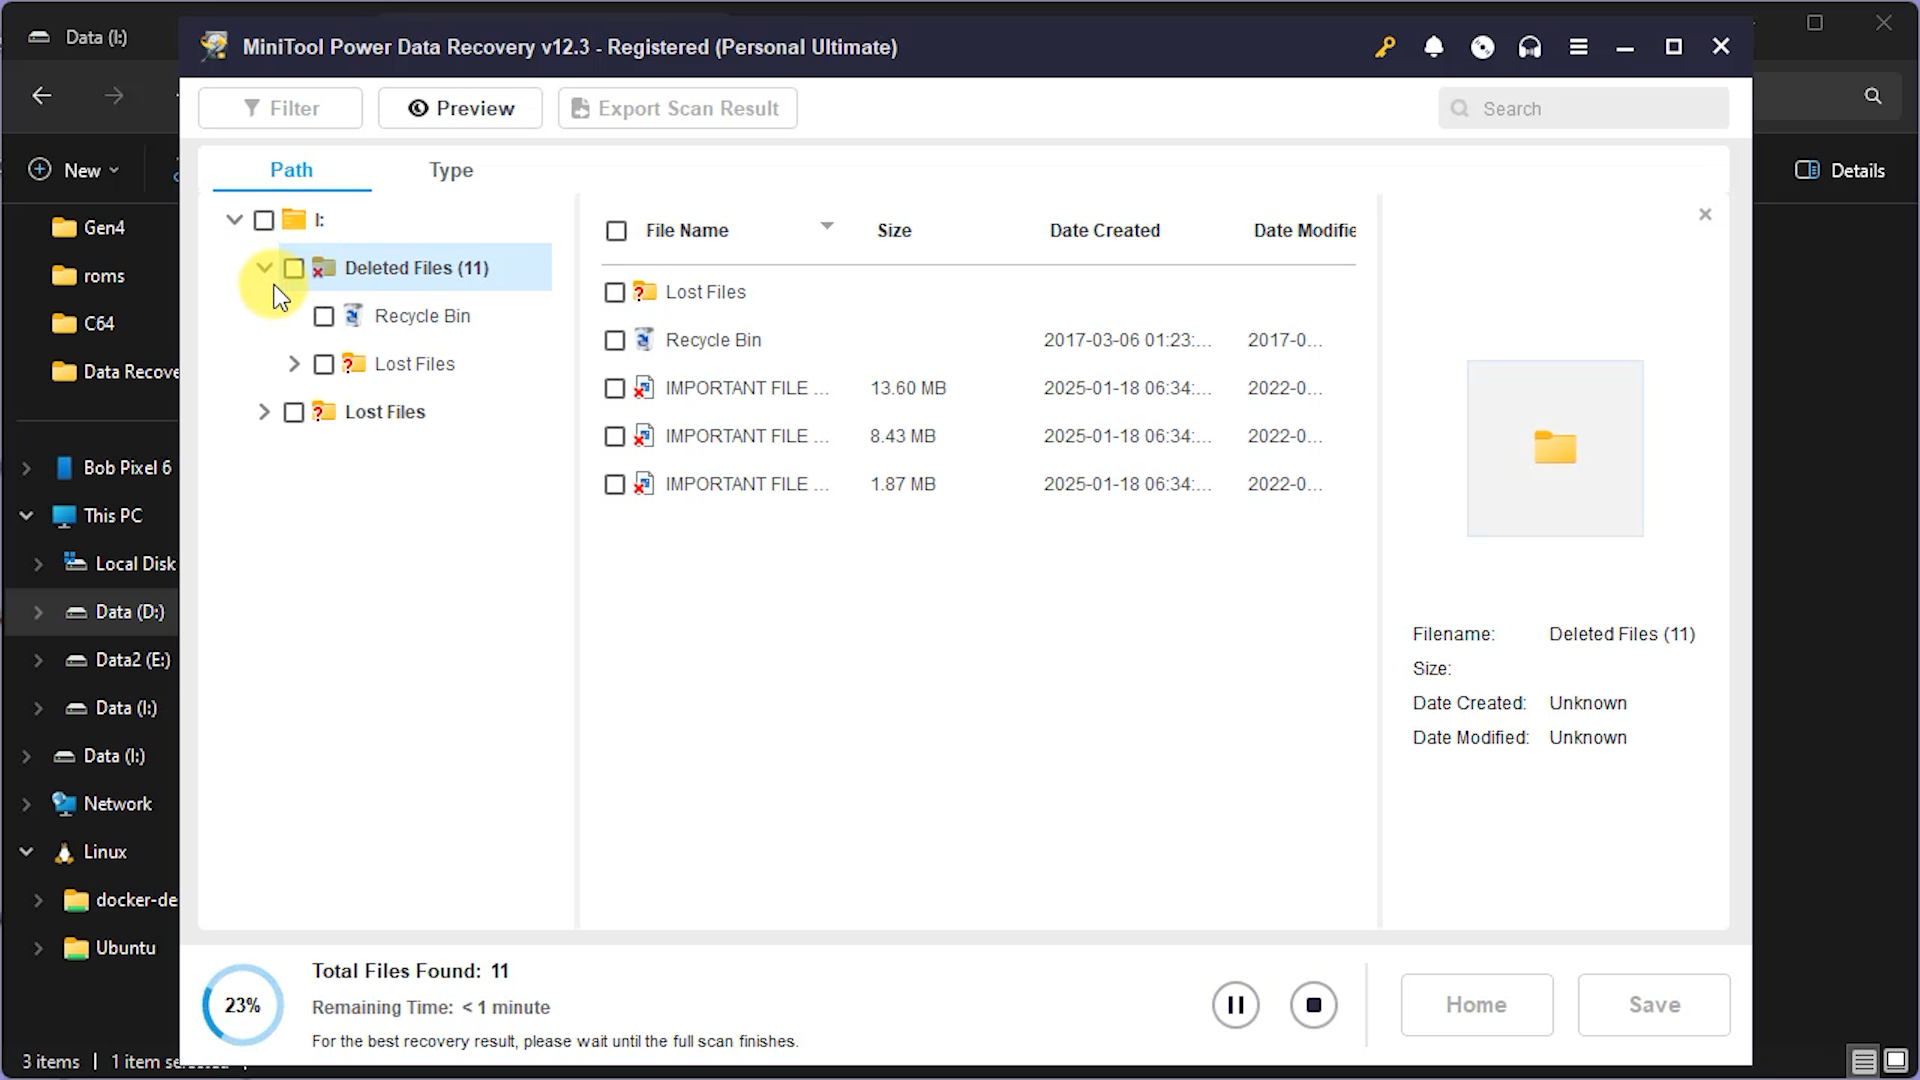Click icon of the 13.60 MB deleted file
The image size is (1920, 1080).
644,388
